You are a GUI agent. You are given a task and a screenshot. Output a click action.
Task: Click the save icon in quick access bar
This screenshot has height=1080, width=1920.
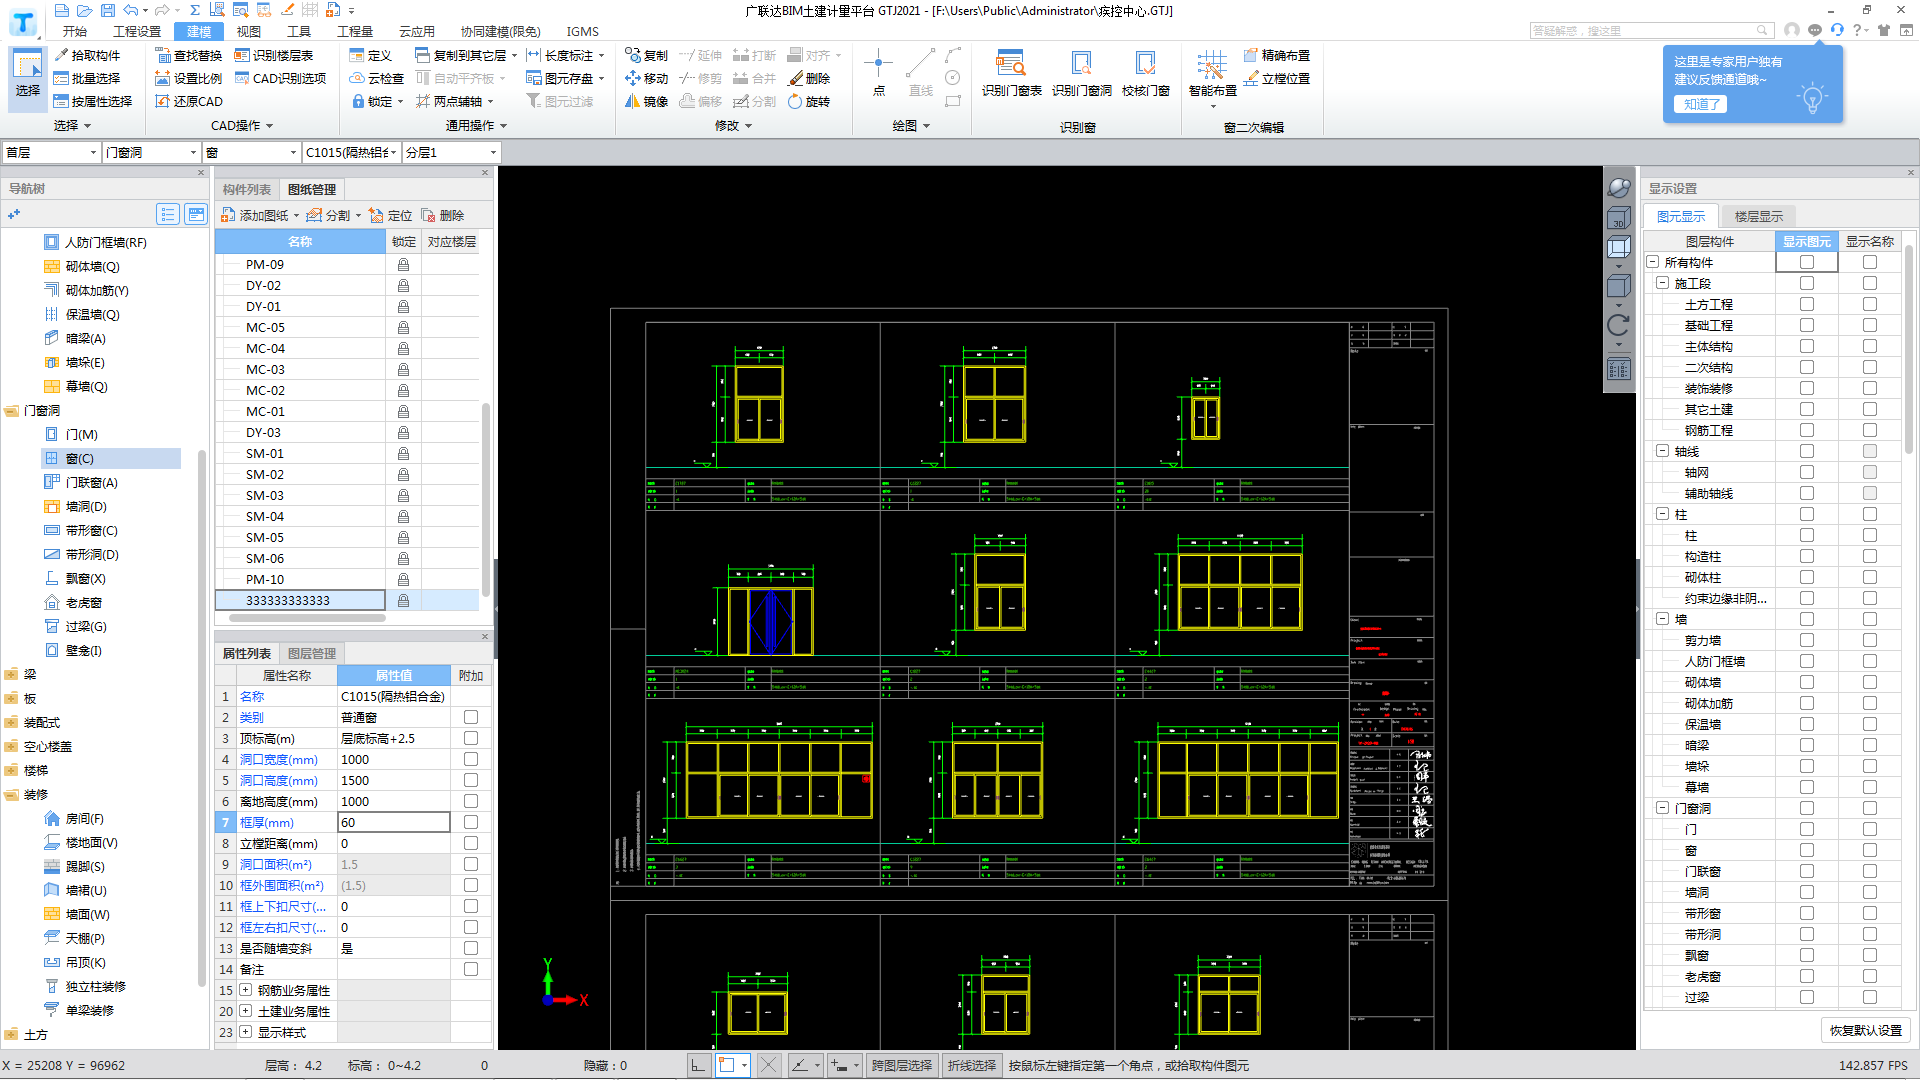(108, 10)
